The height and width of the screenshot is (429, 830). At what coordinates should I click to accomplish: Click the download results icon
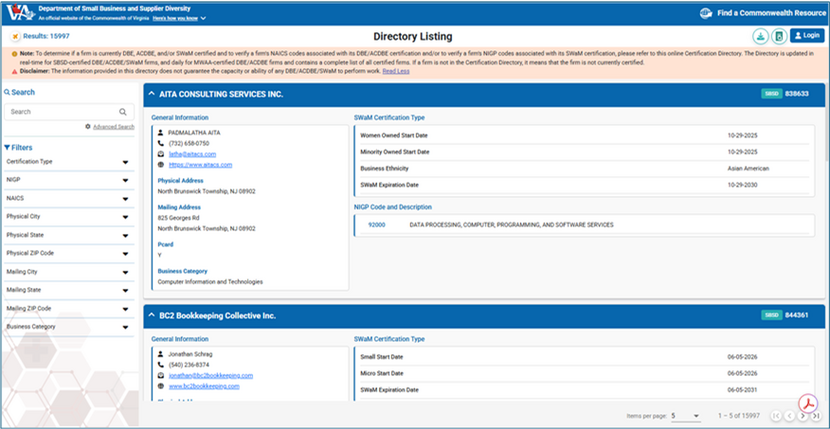[x=761, y=36]
